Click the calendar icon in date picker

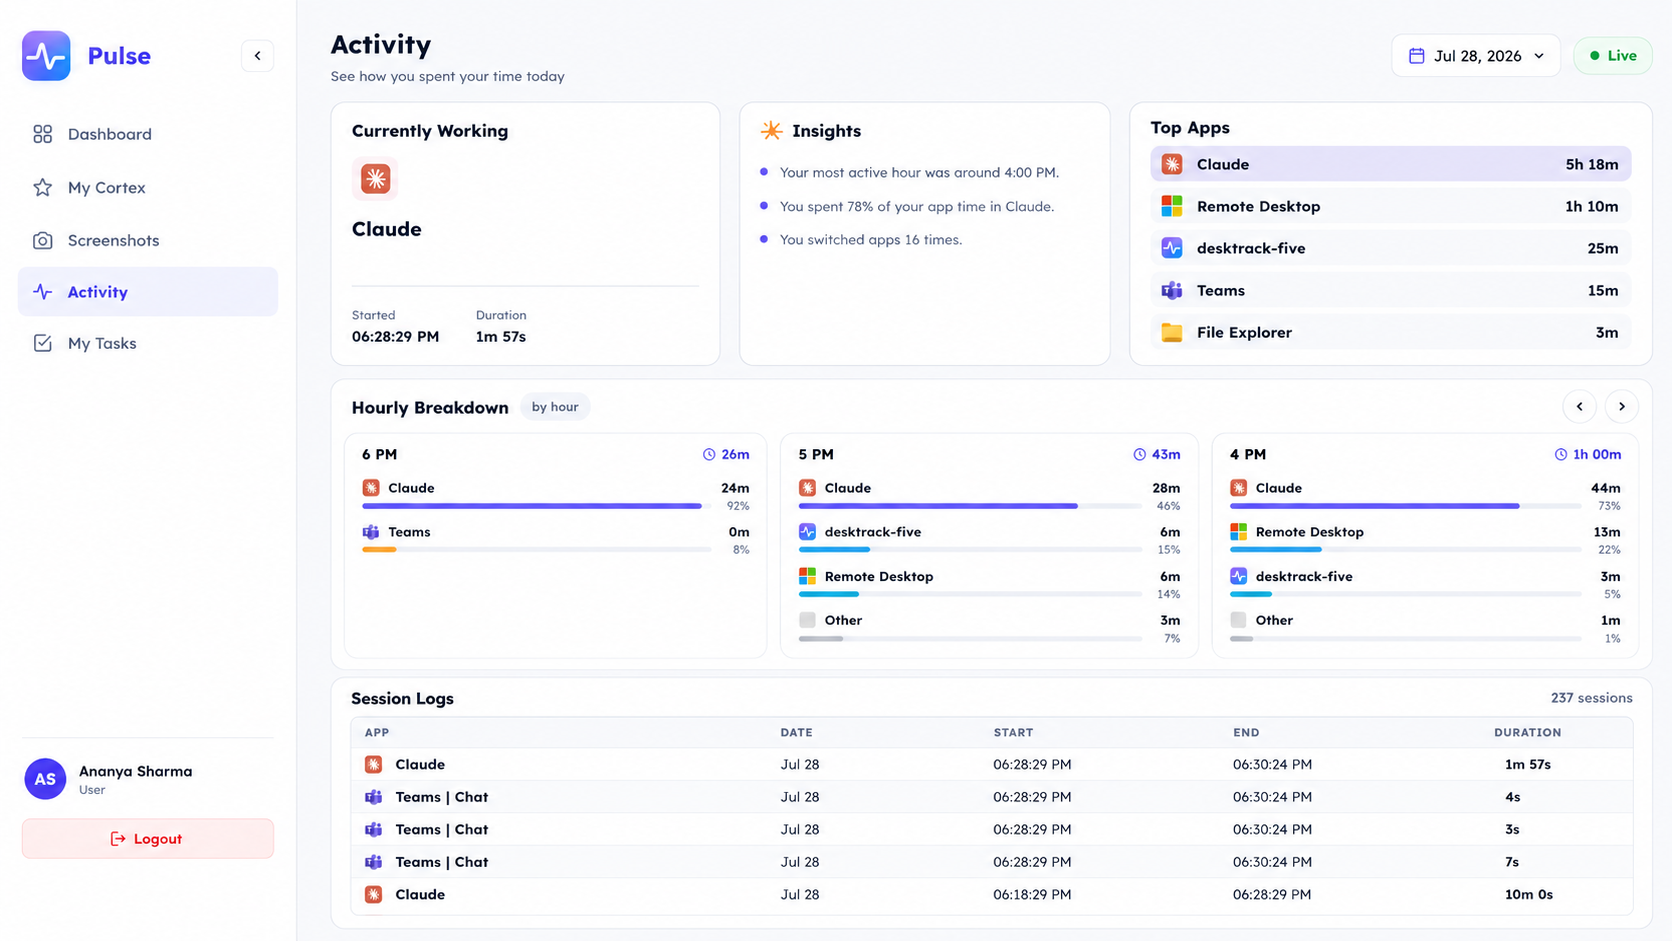coord(1416,56)
